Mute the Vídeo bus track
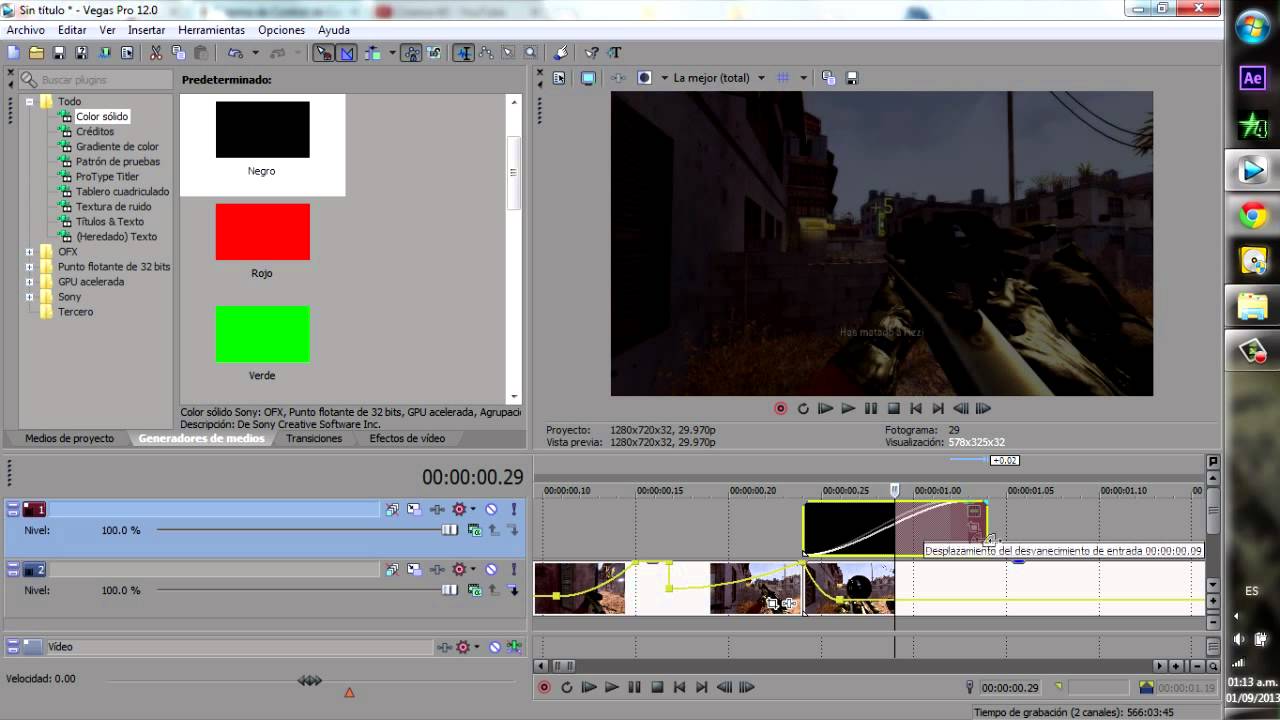 494,647
